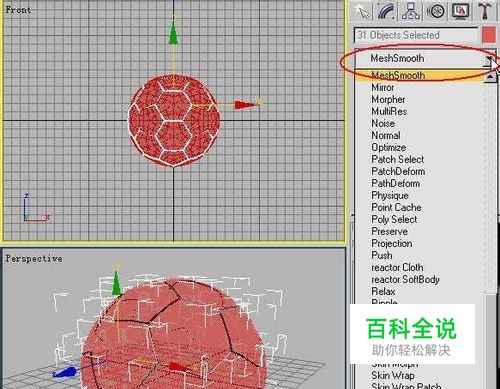Open the Modify command panel tab
Image resolution: width=500 pixels, height=389 pixels.
point(387,12)
